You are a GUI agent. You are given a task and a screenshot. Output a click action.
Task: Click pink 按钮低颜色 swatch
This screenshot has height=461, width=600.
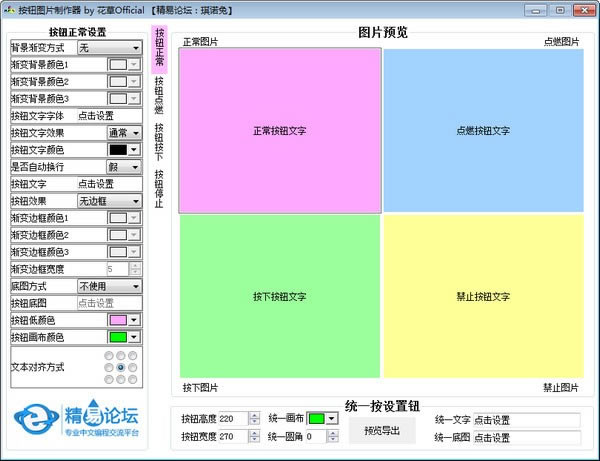118,320
